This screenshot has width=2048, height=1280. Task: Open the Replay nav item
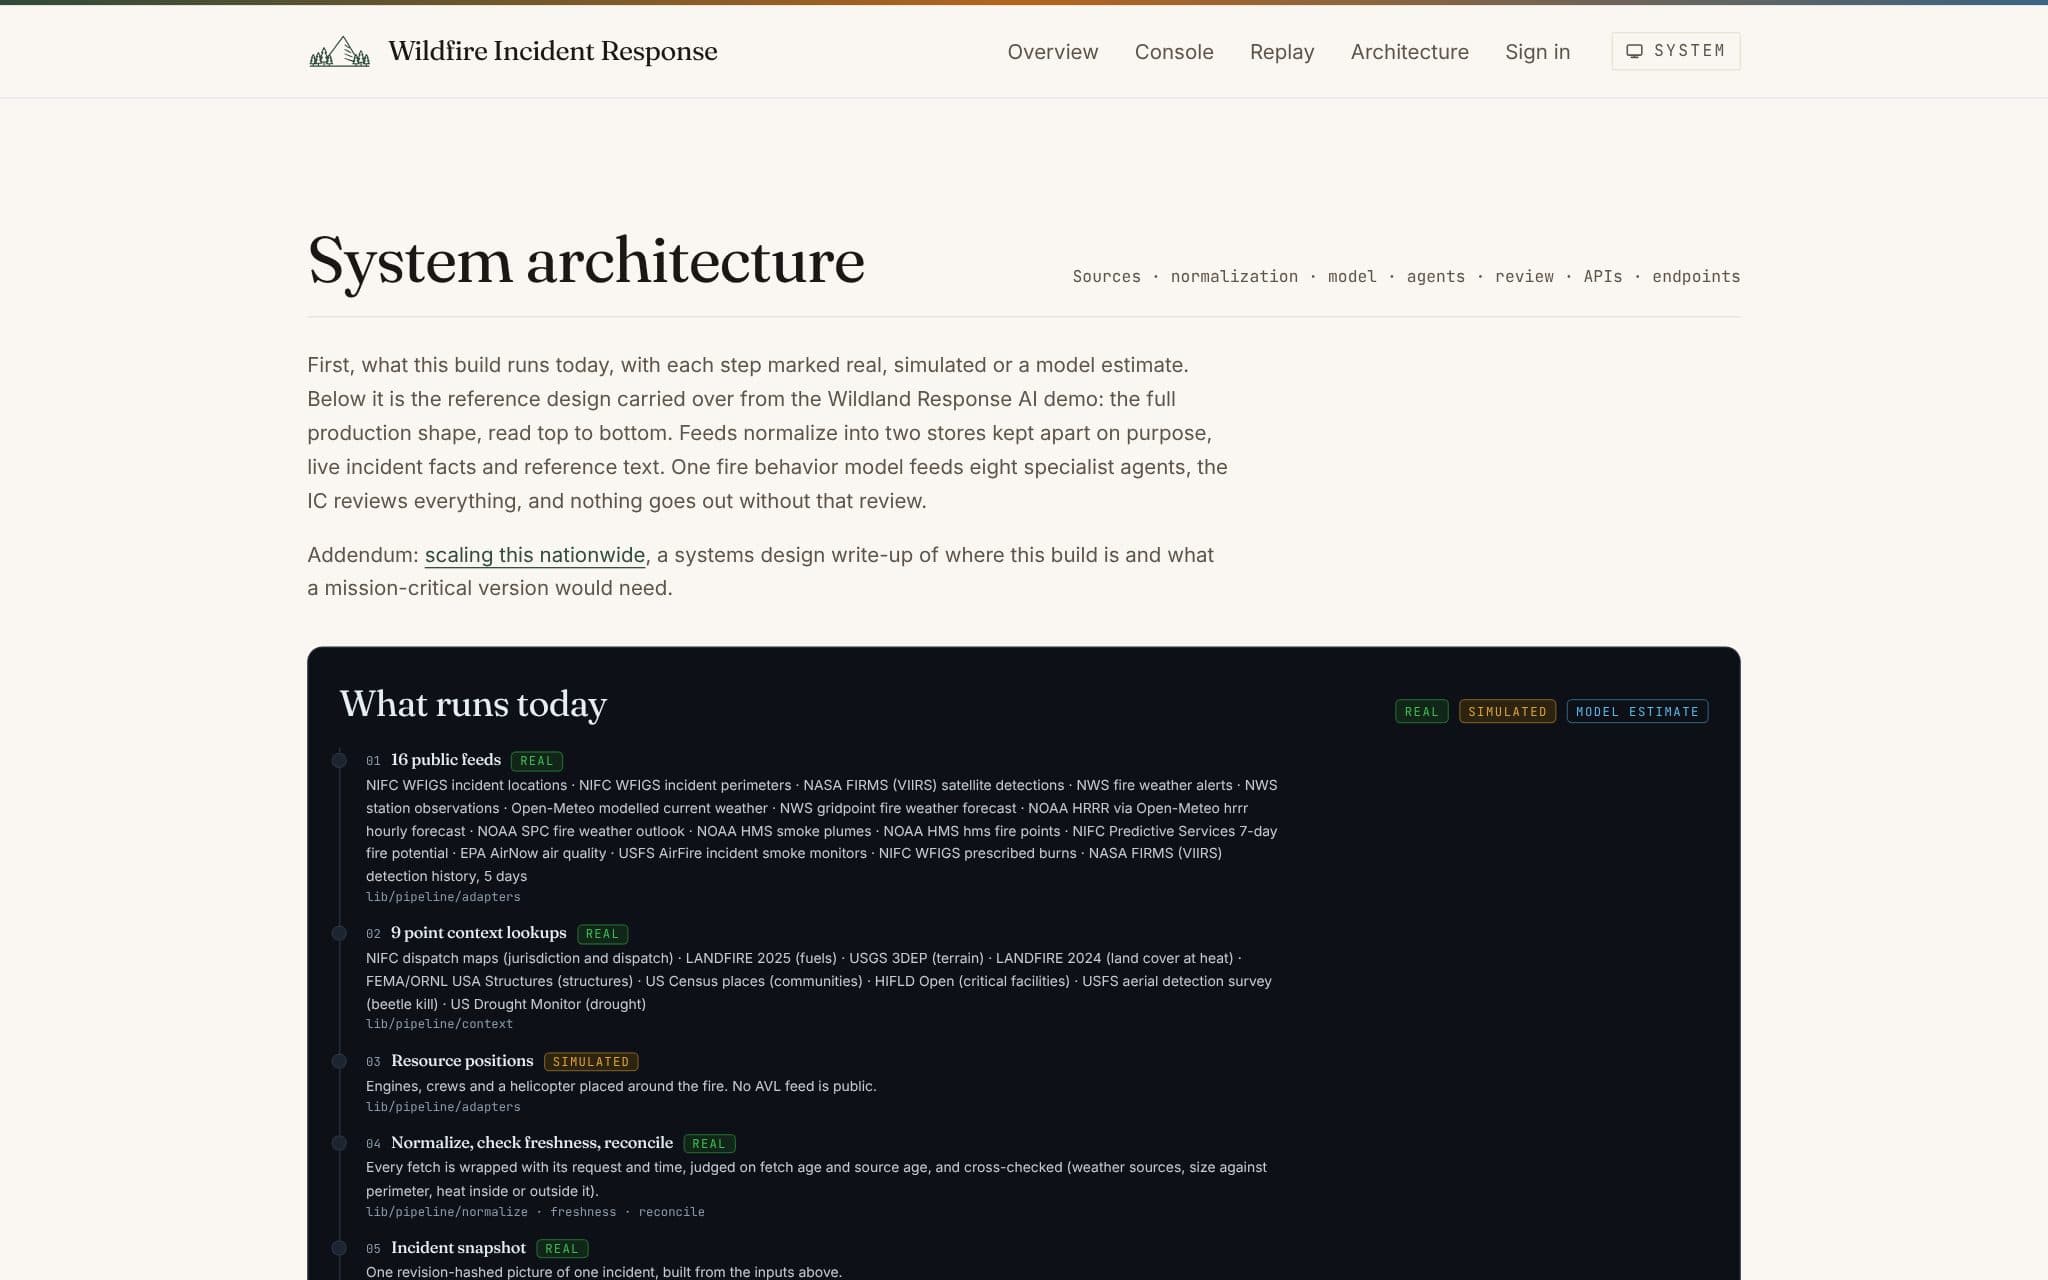click(1282, 52)
